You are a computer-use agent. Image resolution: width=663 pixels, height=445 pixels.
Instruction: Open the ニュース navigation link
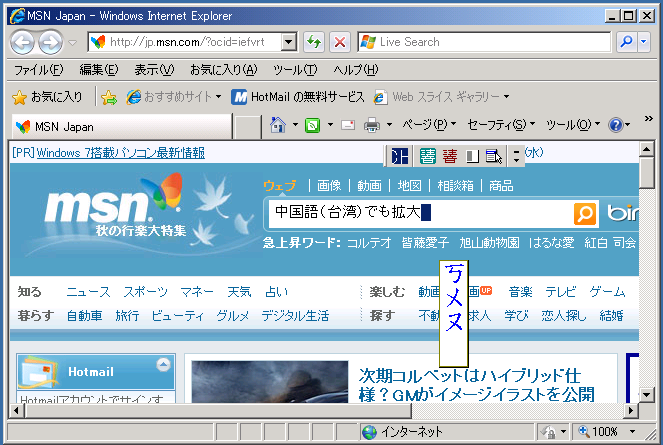tap(88, 292)
